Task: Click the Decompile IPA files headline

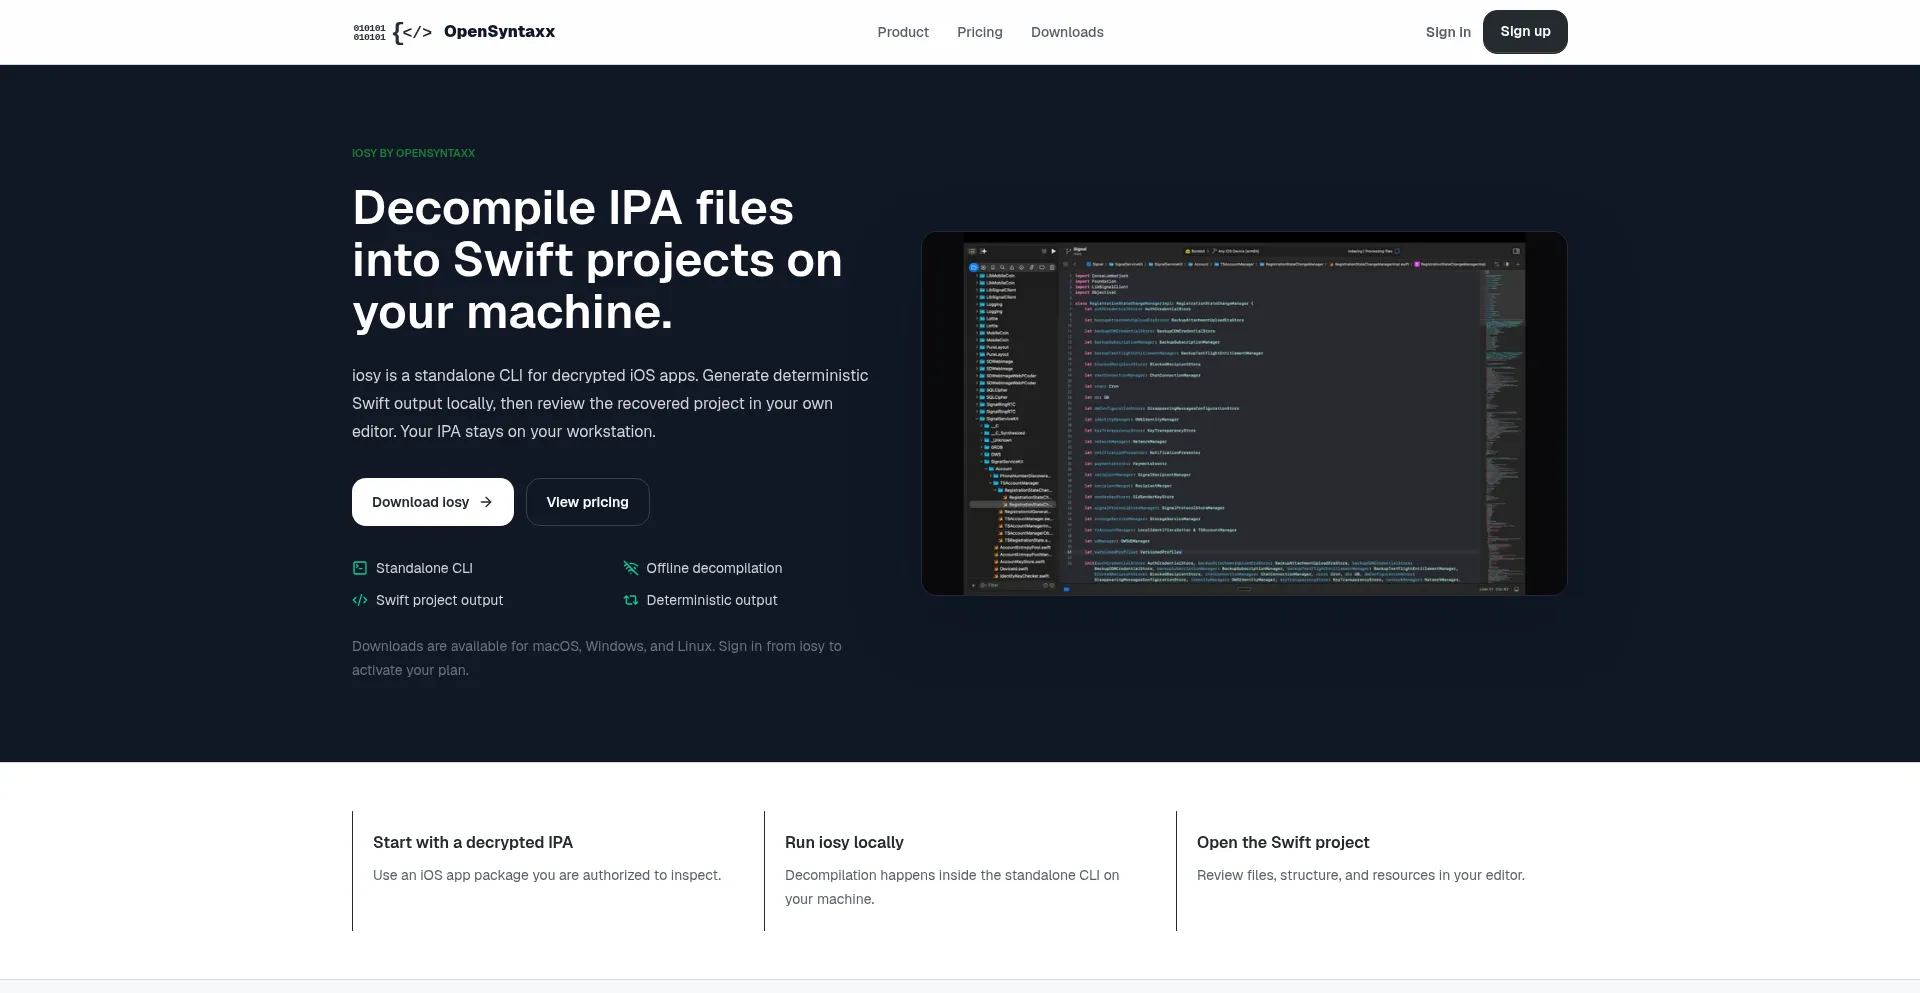Action: point(597,260)
